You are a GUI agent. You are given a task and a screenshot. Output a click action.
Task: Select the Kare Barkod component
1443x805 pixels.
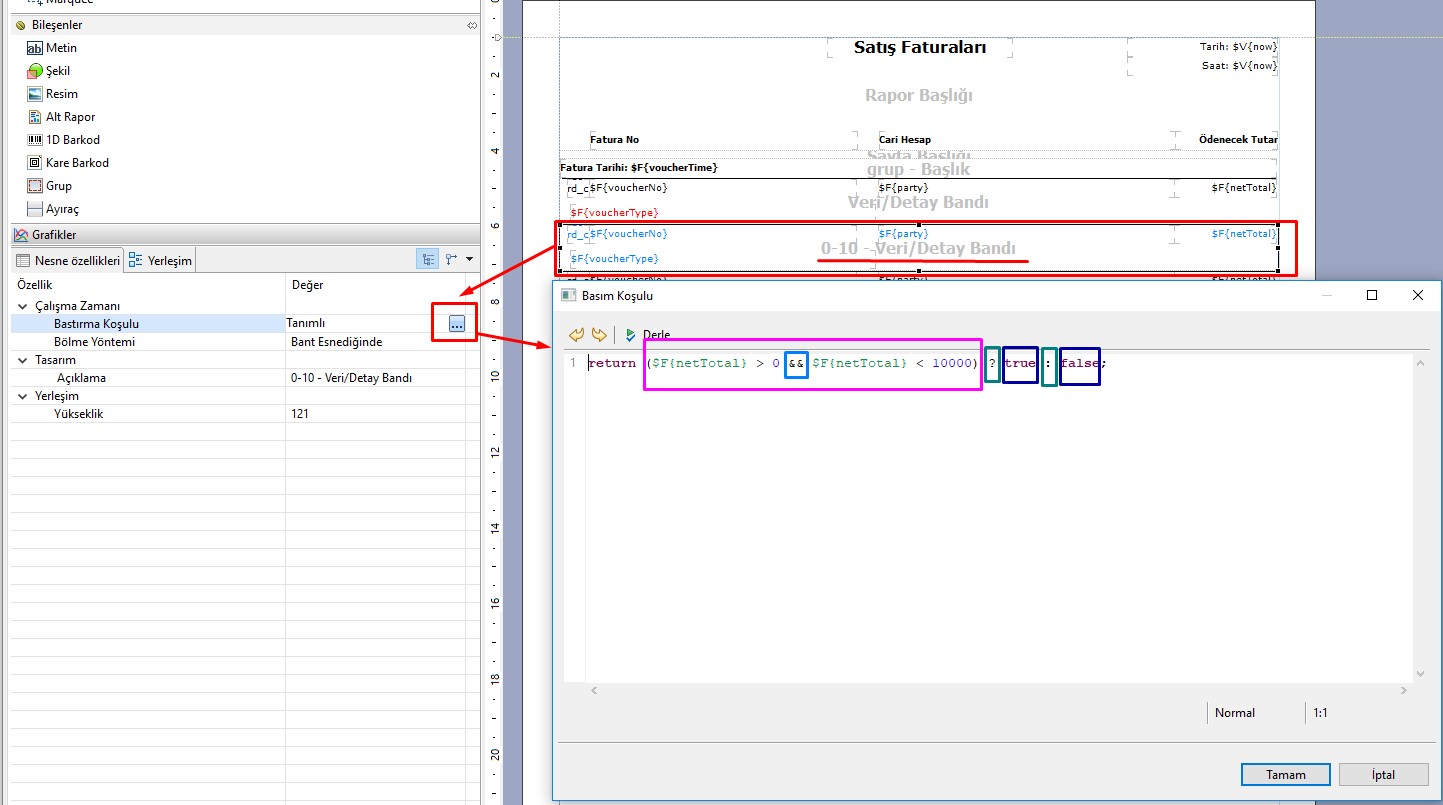pos(77,163)
